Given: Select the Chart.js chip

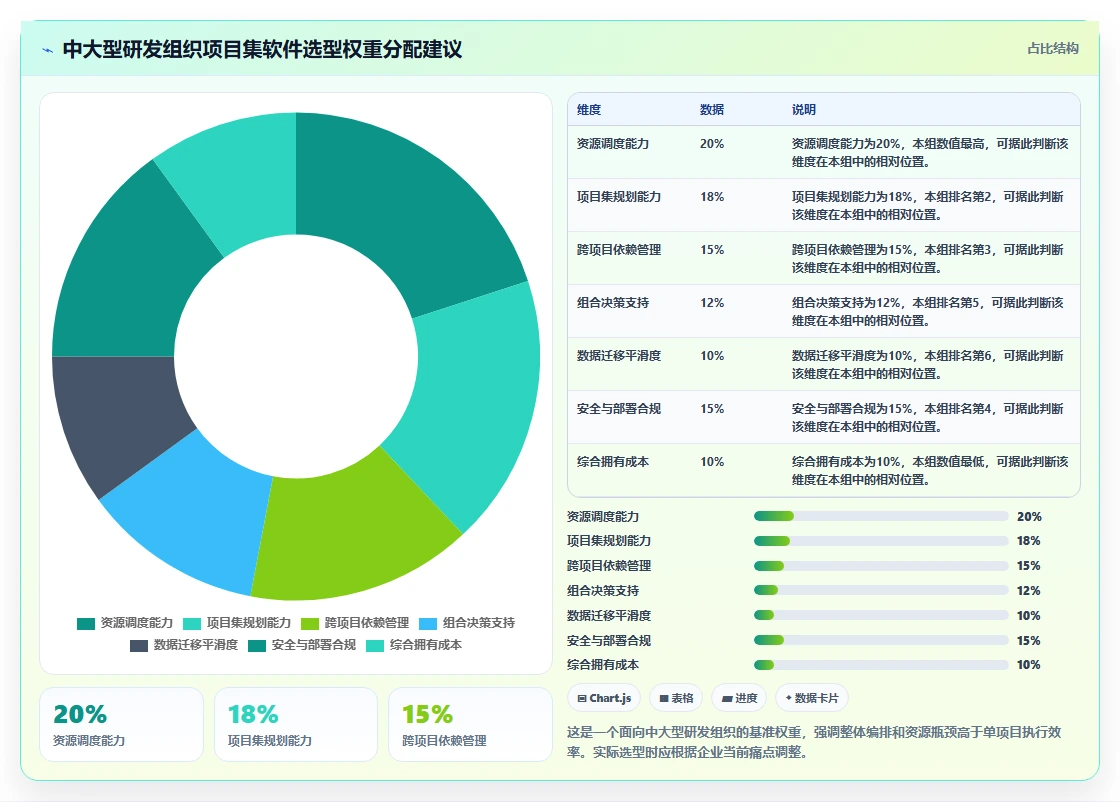Looking at the screenshot, I should [x=604, y=698].
